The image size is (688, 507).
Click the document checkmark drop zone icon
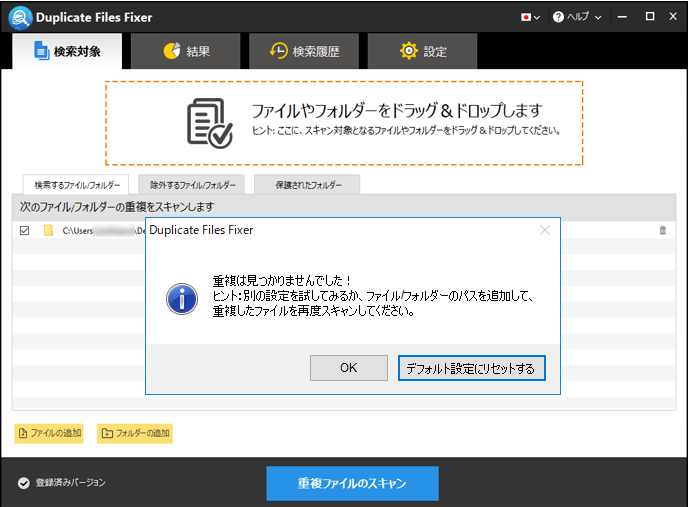pos(210,123)
